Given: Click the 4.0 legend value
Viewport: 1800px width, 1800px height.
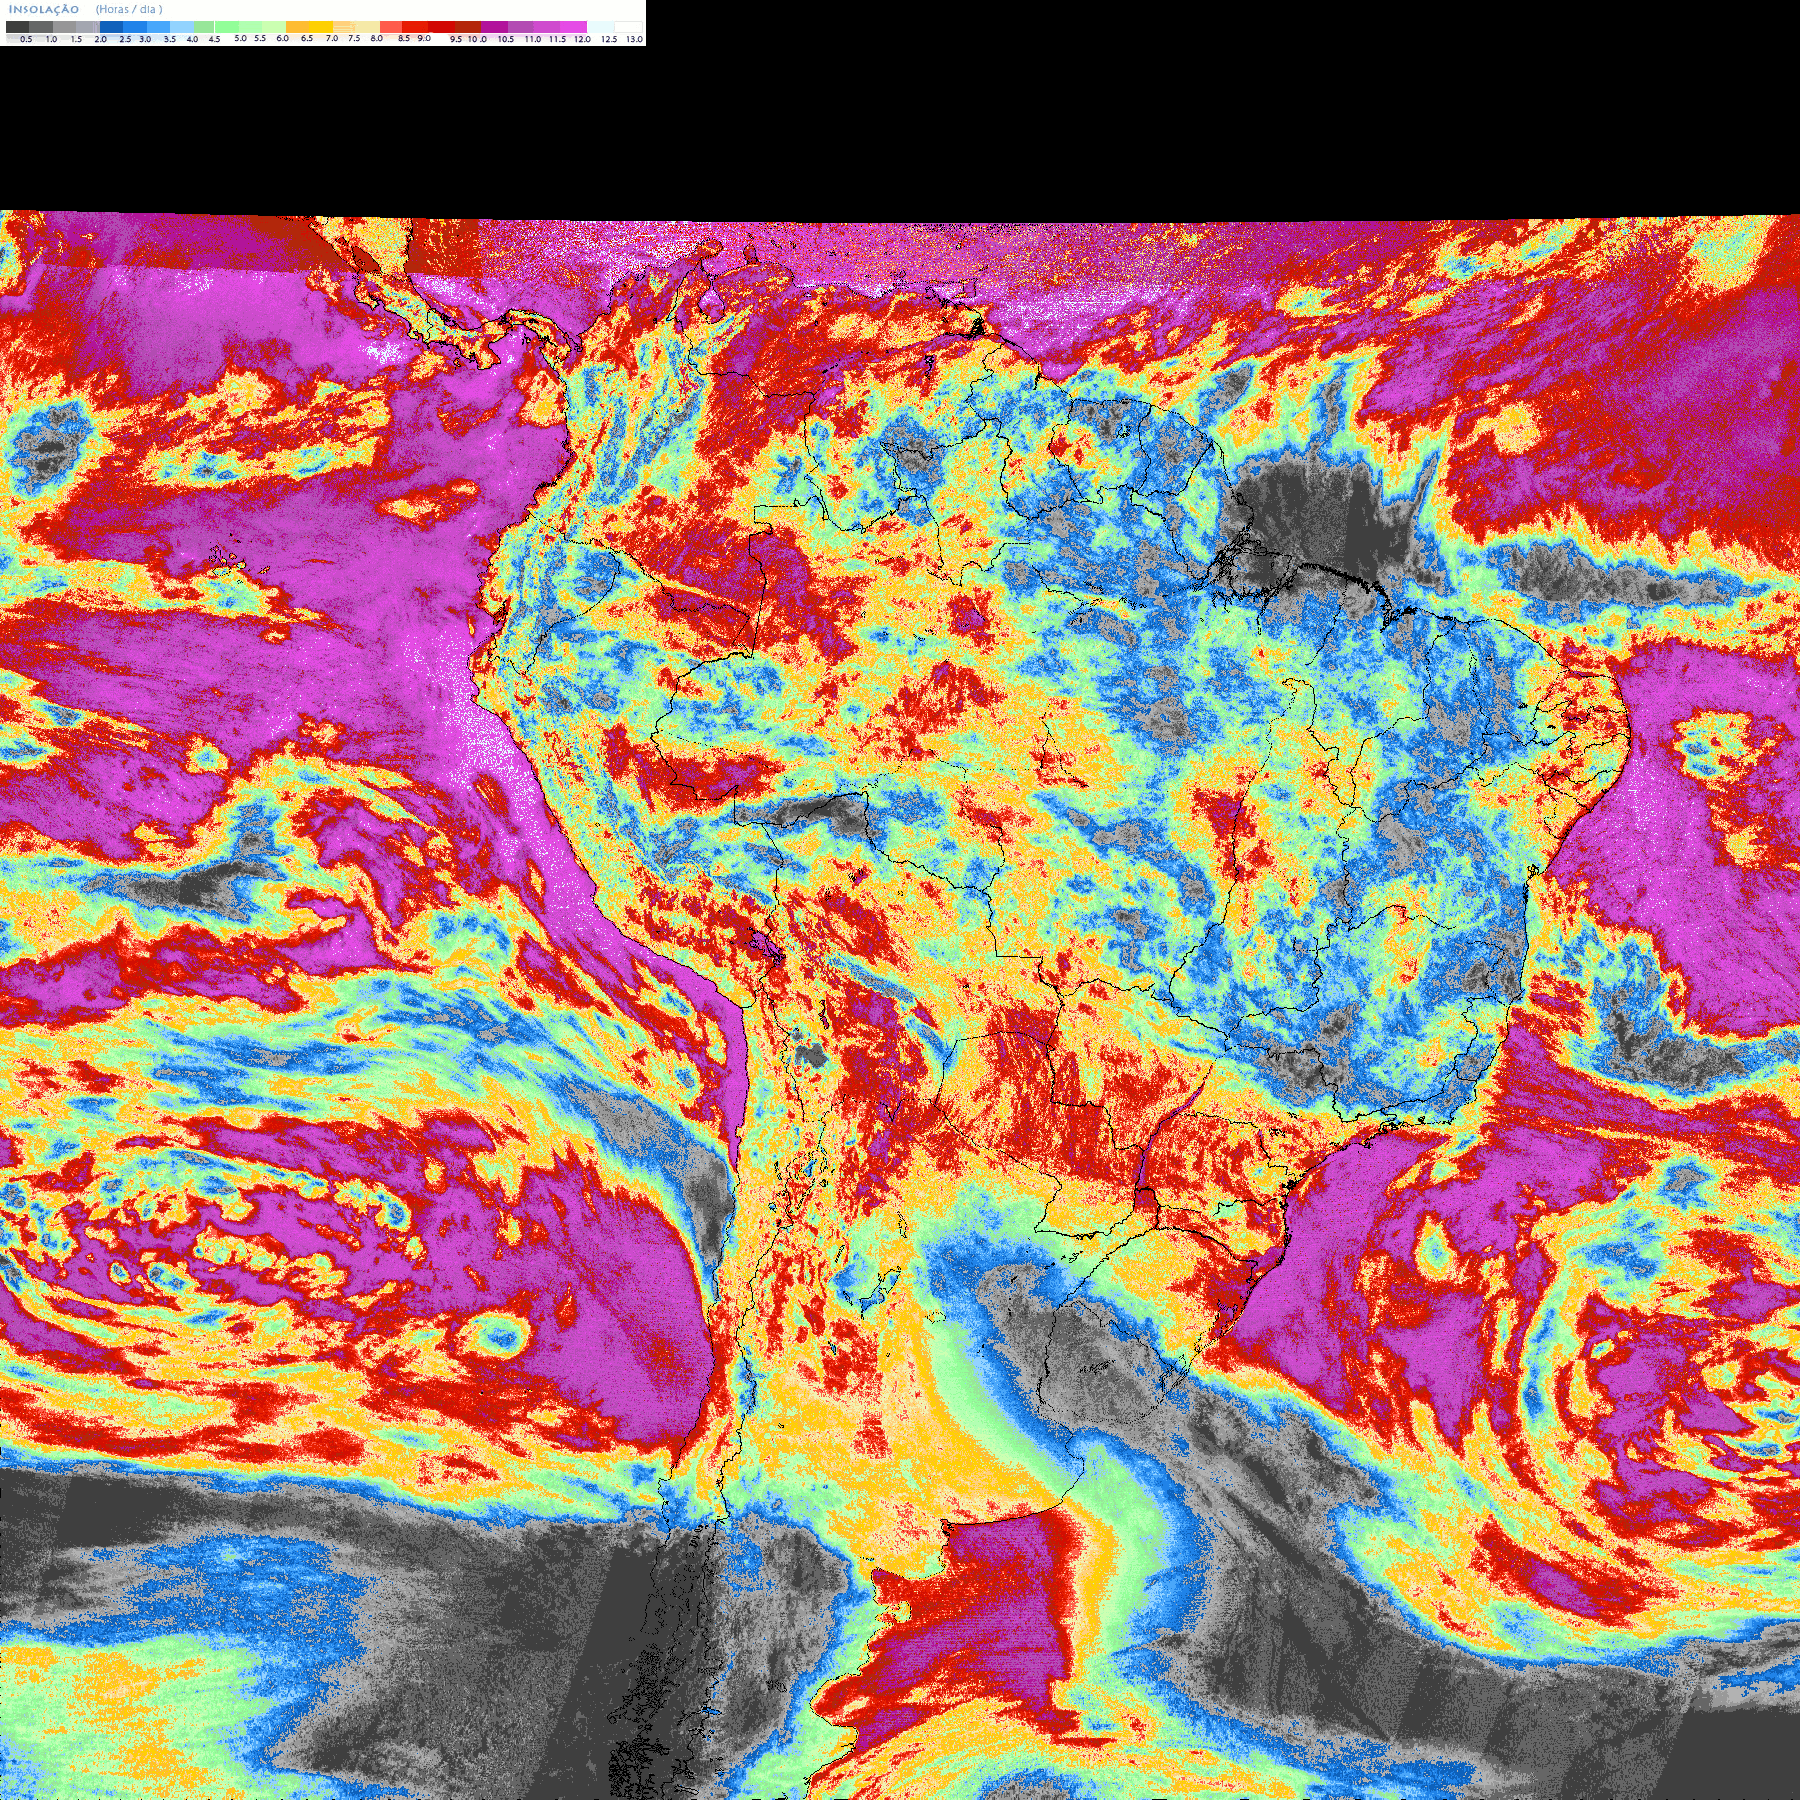Looking at the screenshot, I should pyautogui.click(x=192, y=39).
